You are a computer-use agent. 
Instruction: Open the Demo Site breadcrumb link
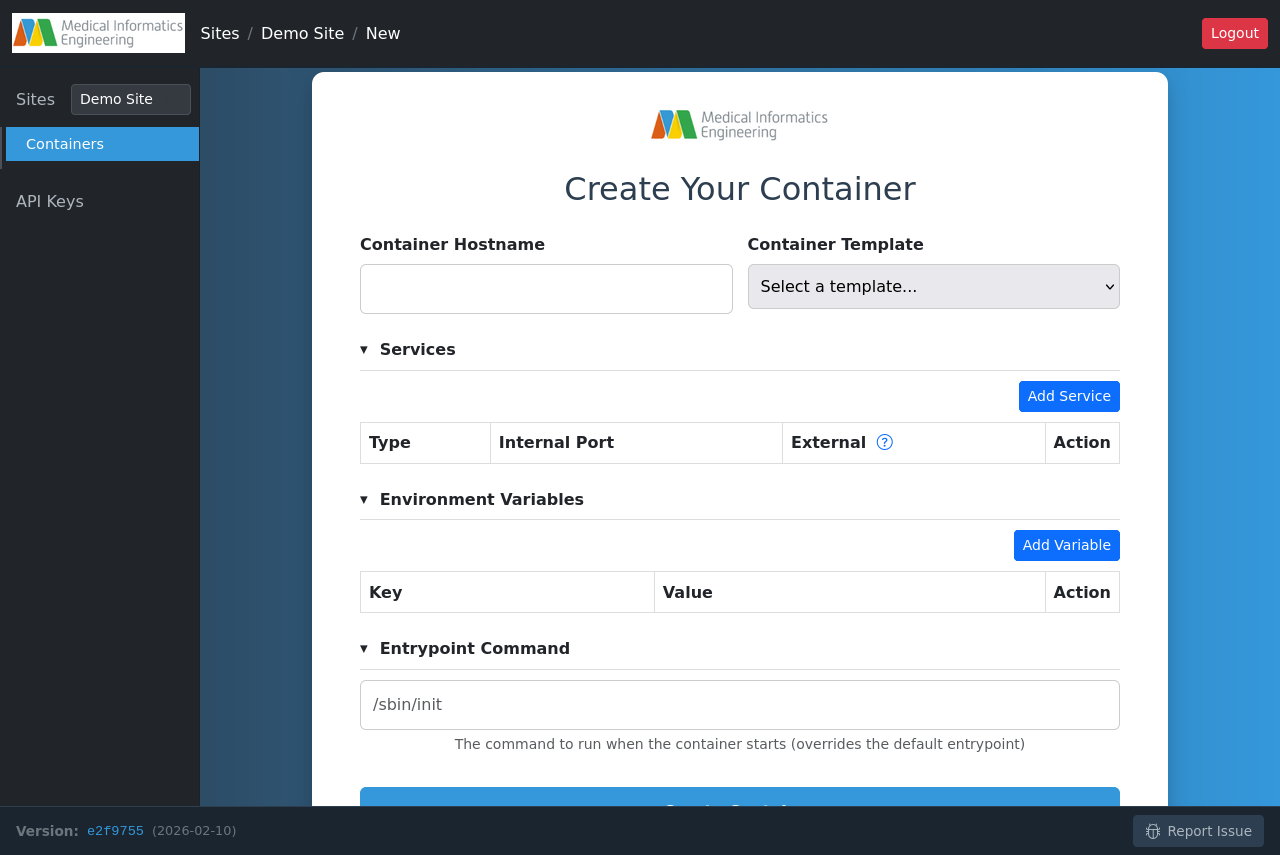point(302,33)
